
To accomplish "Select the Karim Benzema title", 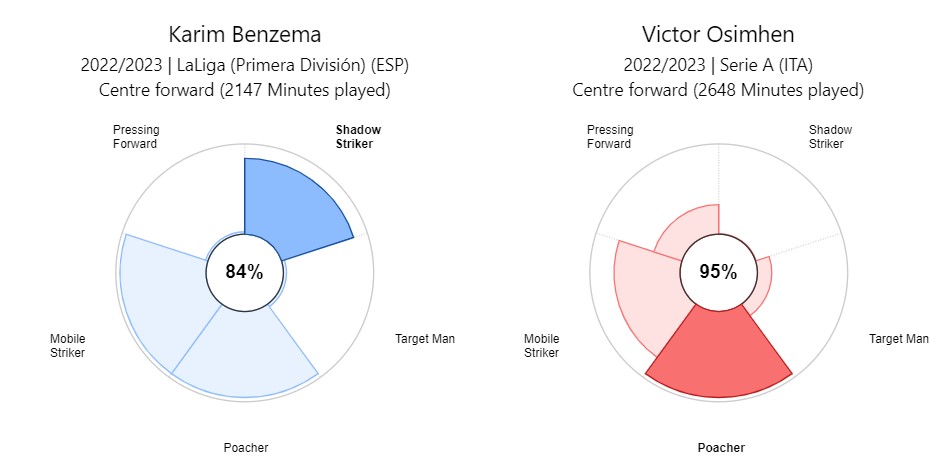I will pyautogui.click(x=245, y=35).
